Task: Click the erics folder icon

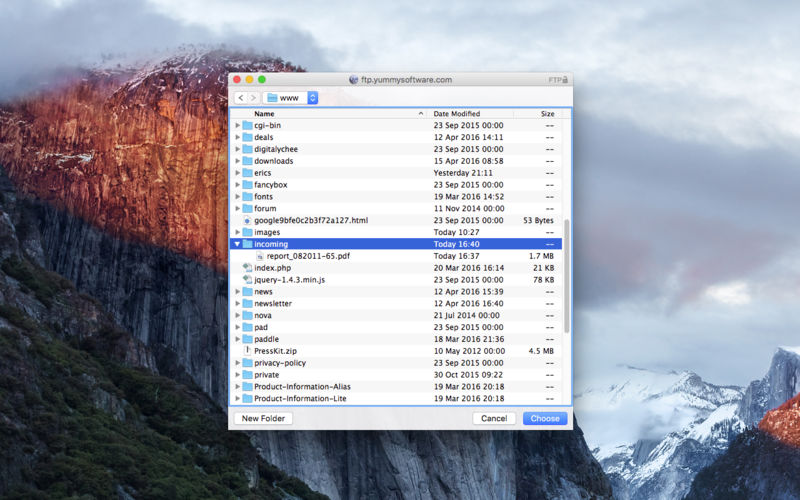Action: coord(247,173)
